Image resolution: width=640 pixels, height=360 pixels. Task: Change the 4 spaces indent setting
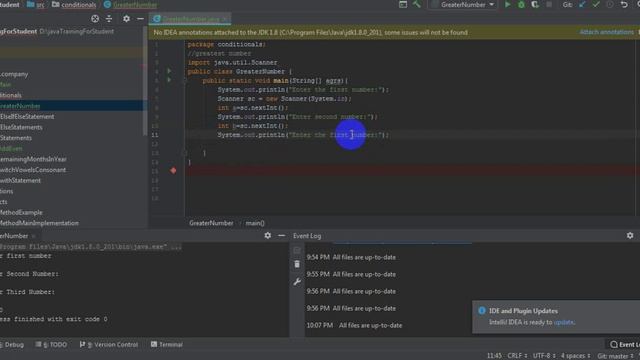tap(575, 356)
